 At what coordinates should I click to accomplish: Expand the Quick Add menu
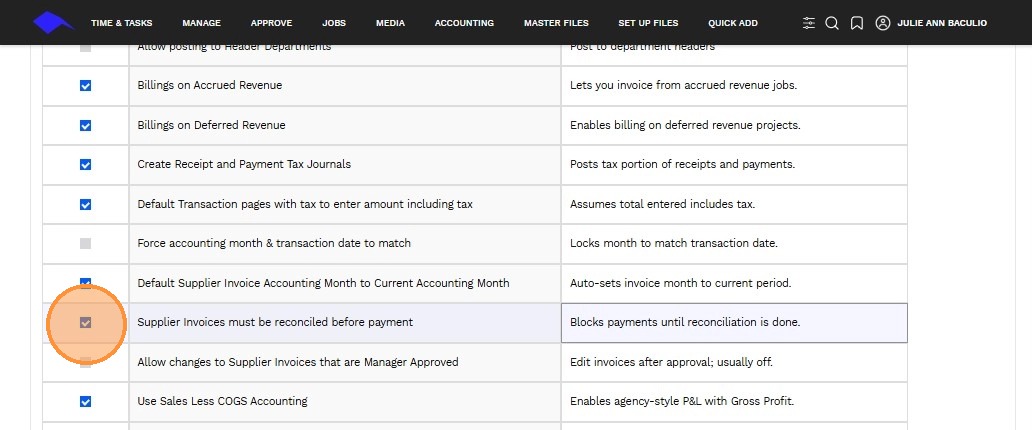coord(733,23)
